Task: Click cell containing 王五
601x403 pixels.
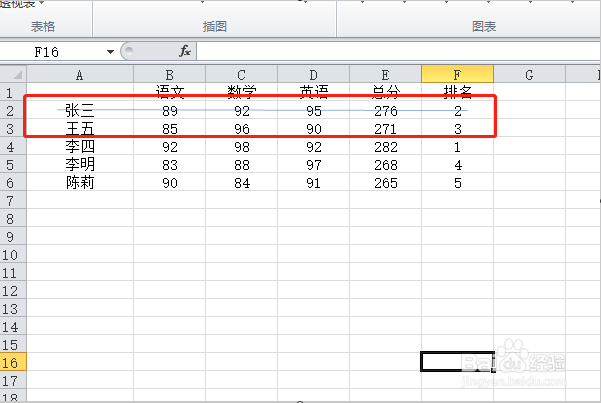Action: pyautogui.click(x=80, y=128)
